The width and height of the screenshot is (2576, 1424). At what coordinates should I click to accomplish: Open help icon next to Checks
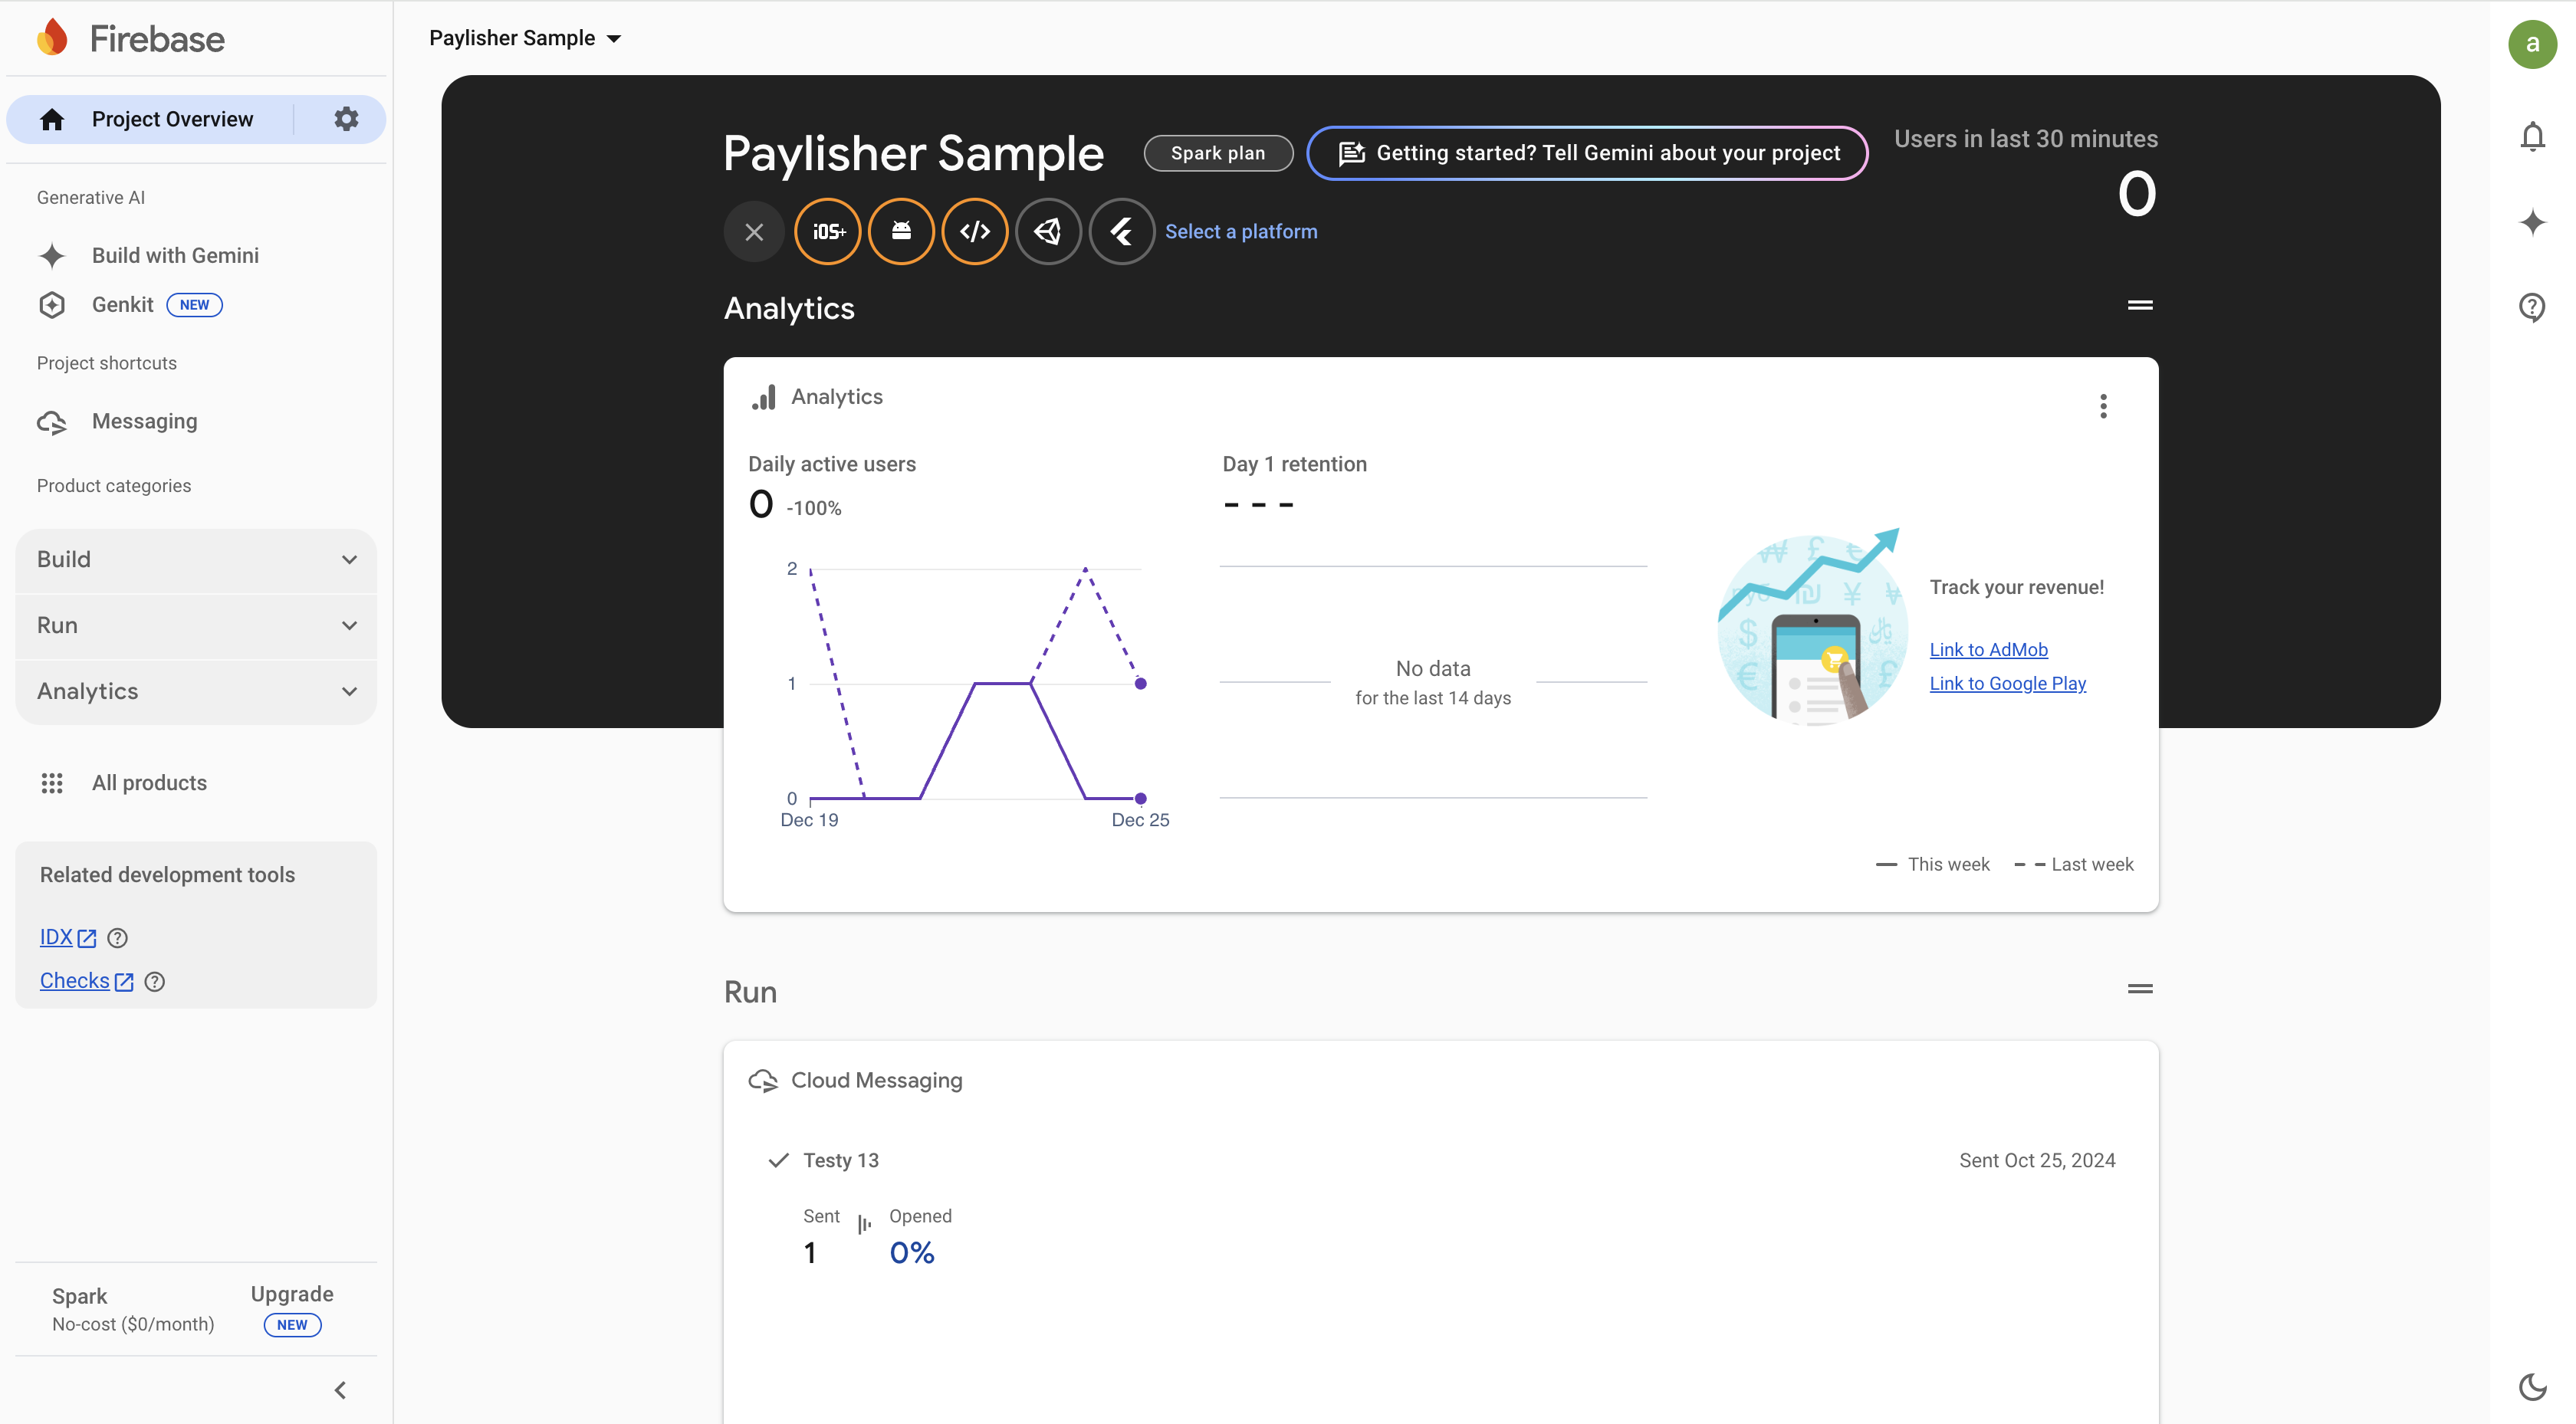155,982
